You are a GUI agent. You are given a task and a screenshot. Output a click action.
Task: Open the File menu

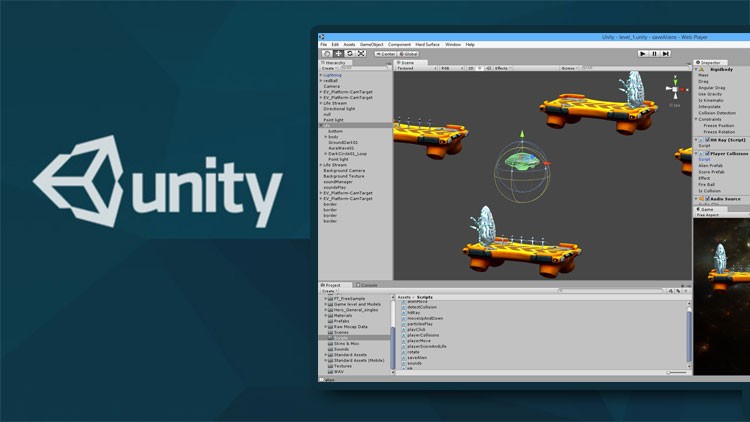pos(324,44)
